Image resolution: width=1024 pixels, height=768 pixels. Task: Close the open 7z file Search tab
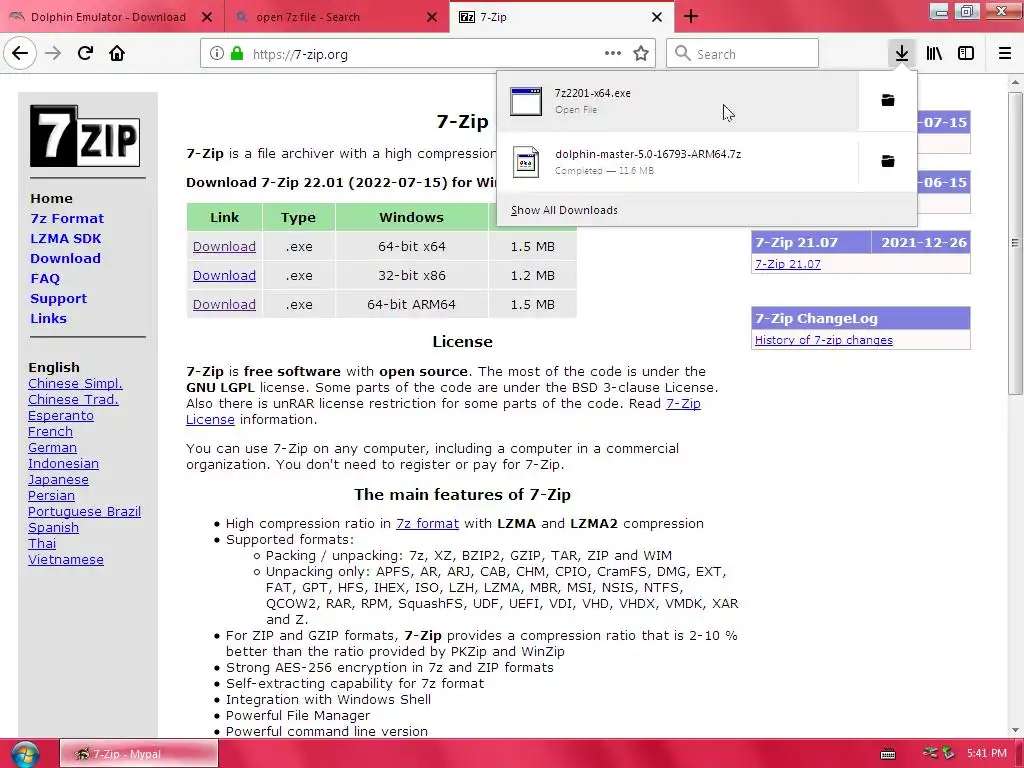click(x=432, y=17)
